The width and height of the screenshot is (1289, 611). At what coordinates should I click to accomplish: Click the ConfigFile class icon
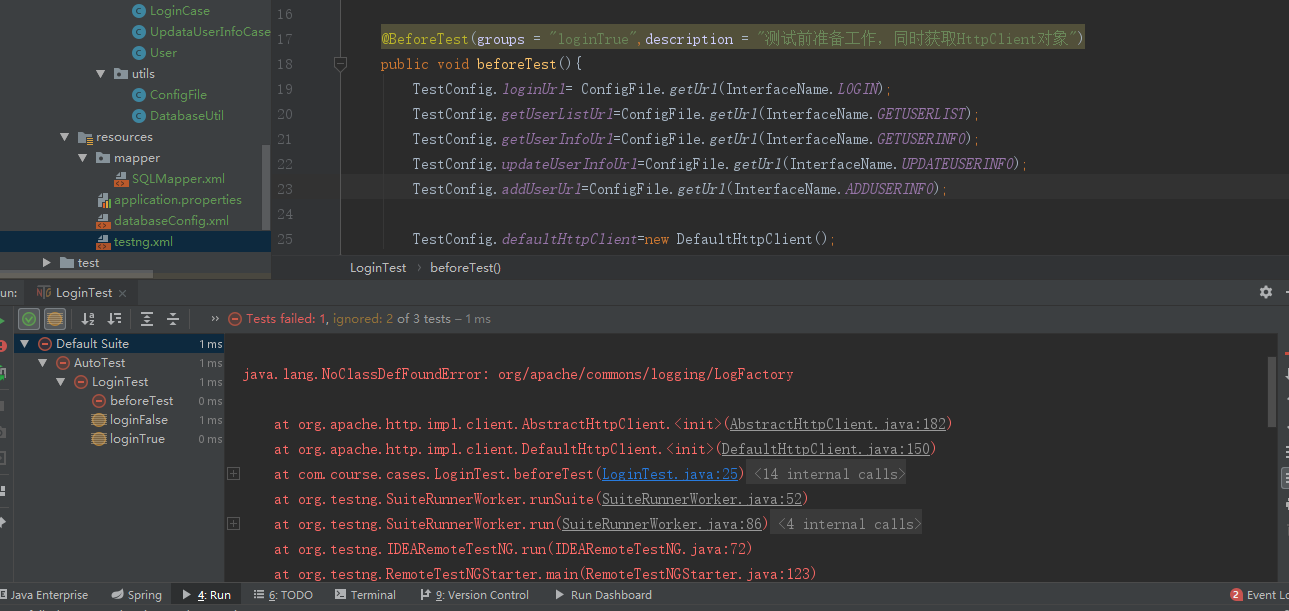[139, 95]
